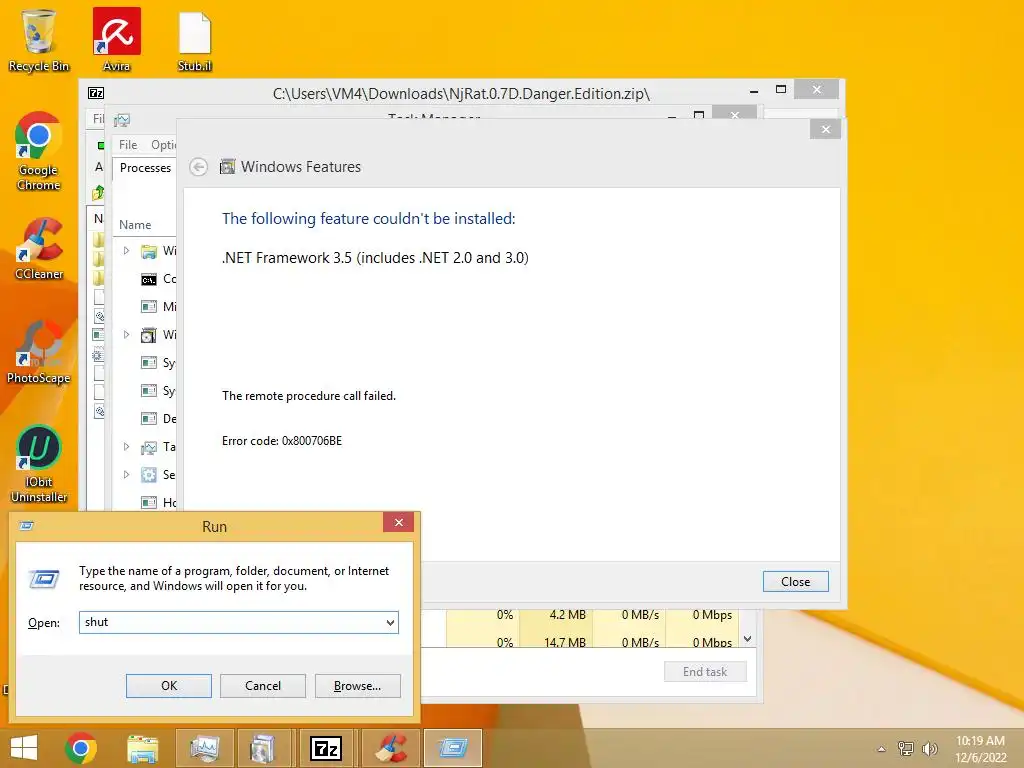Close the Windows Features error dialog
This screenshot has width=1024, height=768.
(795, 581)
